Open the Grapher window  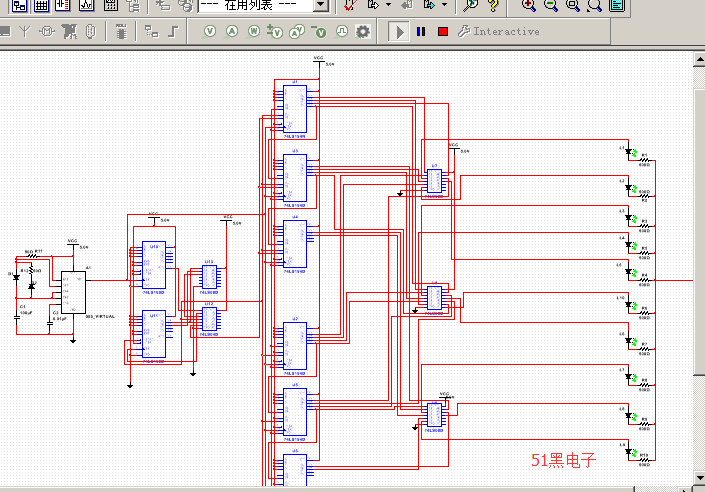tap(87, 5)
